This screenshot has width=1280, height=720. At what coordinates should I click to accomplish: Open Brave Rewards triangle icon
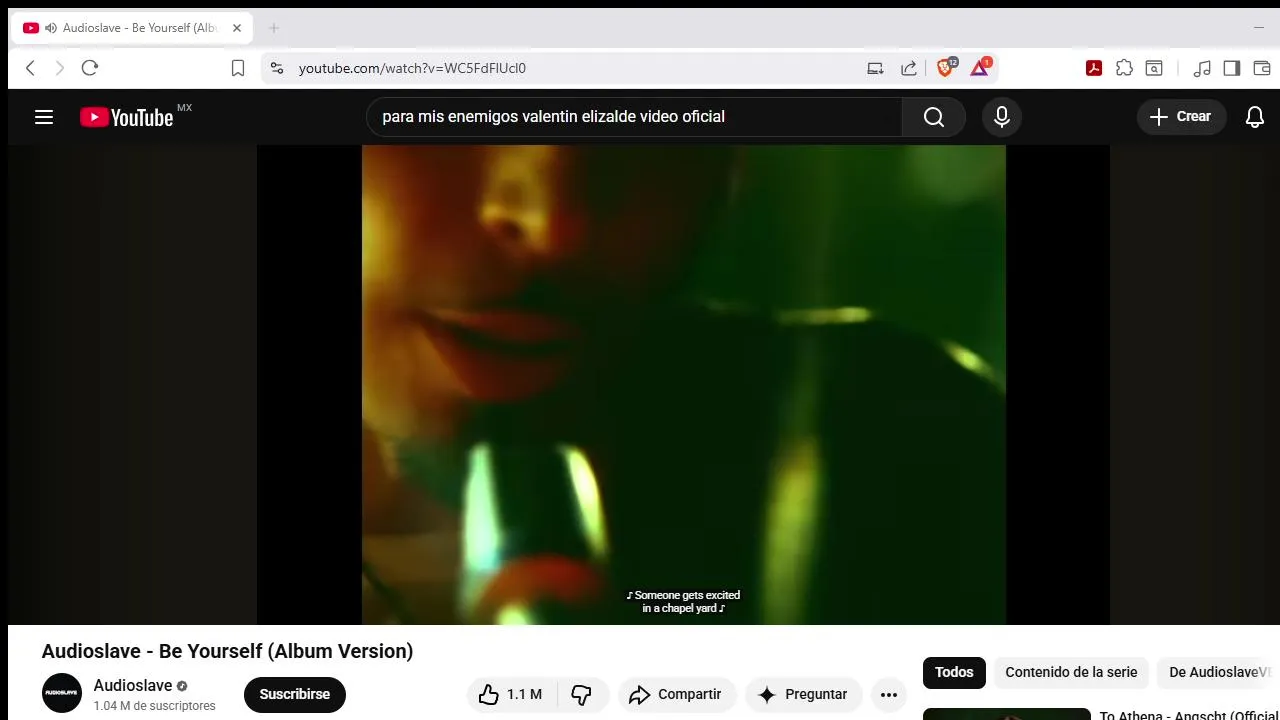980,68
